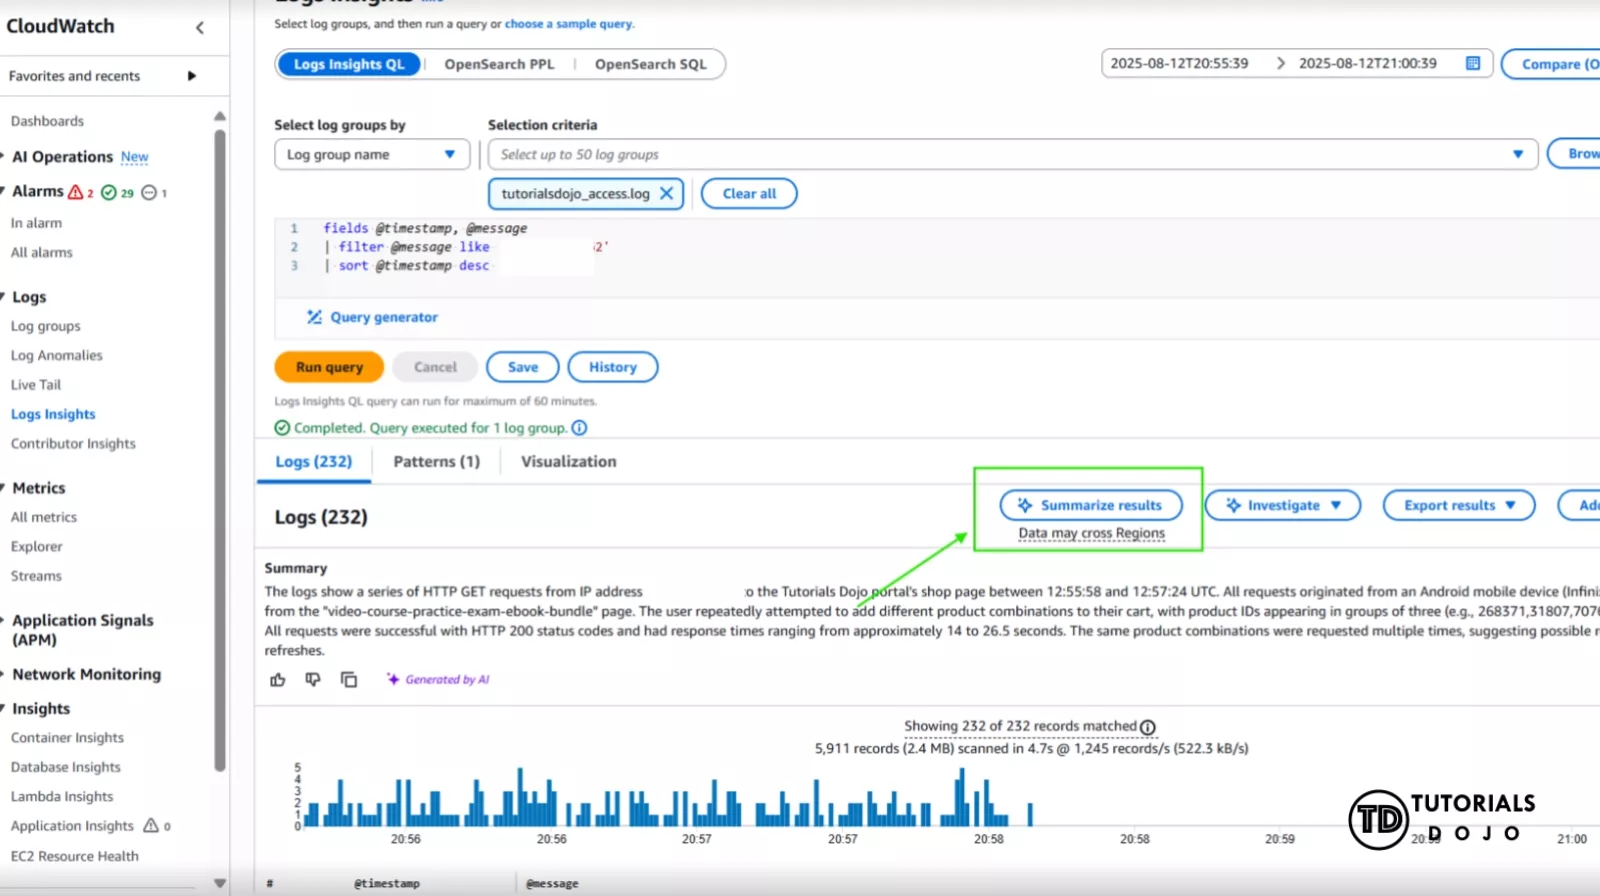Open Contributor Insights page
This screenshot has width=1600, height=896.
tap(73, 443)
